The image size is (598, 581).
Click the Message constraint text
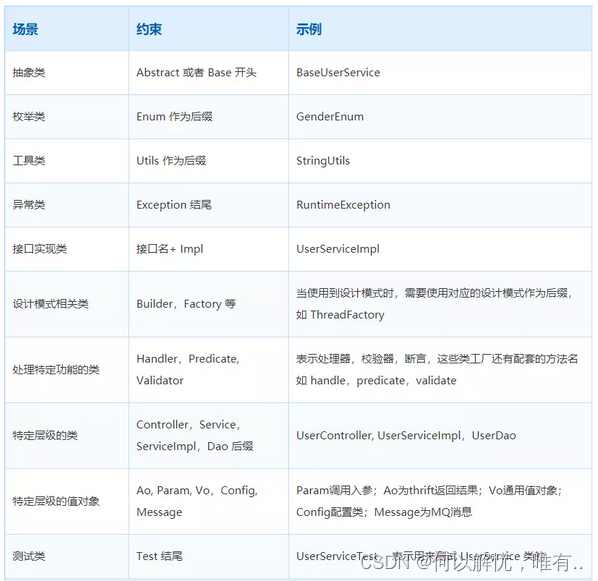coord(159,512)
